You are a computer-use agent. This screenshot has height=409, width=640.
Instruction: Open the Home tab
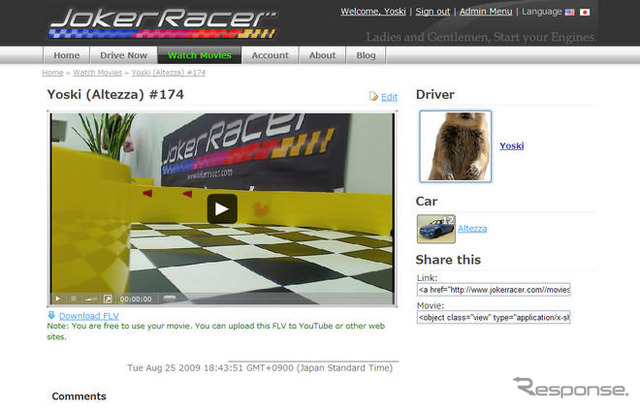(67, 55)
